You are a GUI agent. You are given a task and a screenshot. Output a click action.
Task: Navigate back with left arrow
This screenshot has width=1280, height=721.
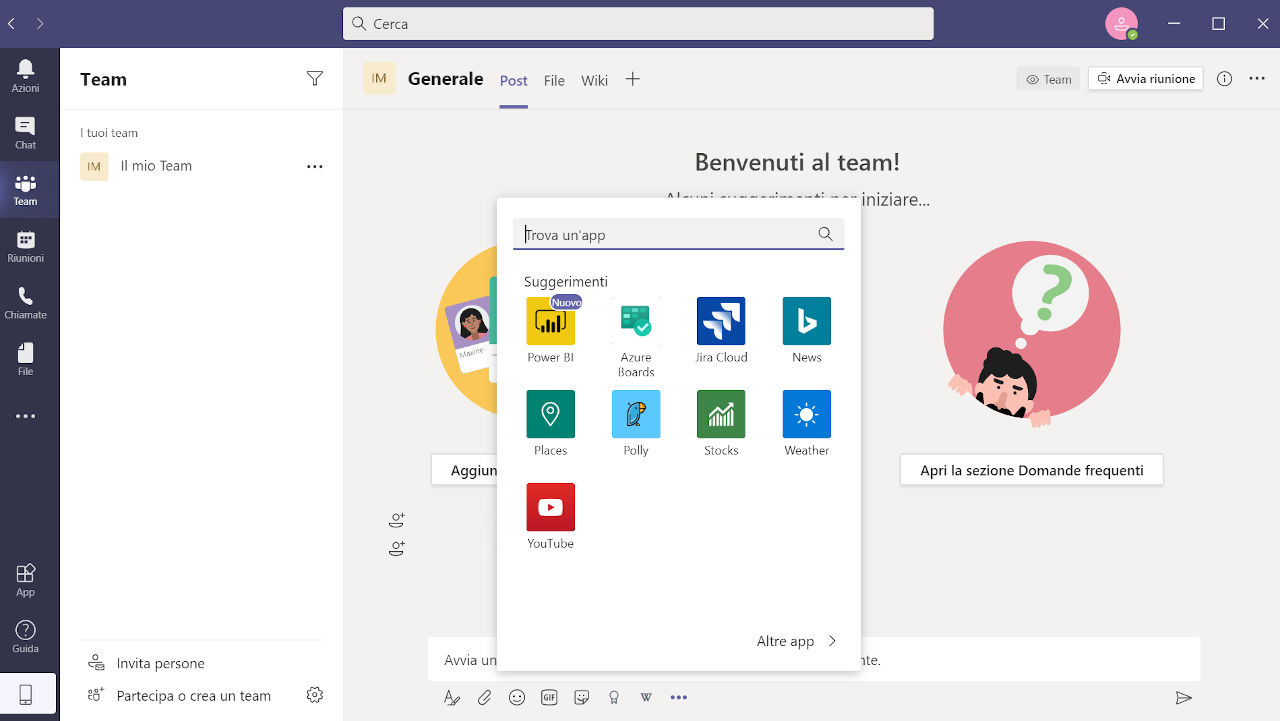[11, 23]
